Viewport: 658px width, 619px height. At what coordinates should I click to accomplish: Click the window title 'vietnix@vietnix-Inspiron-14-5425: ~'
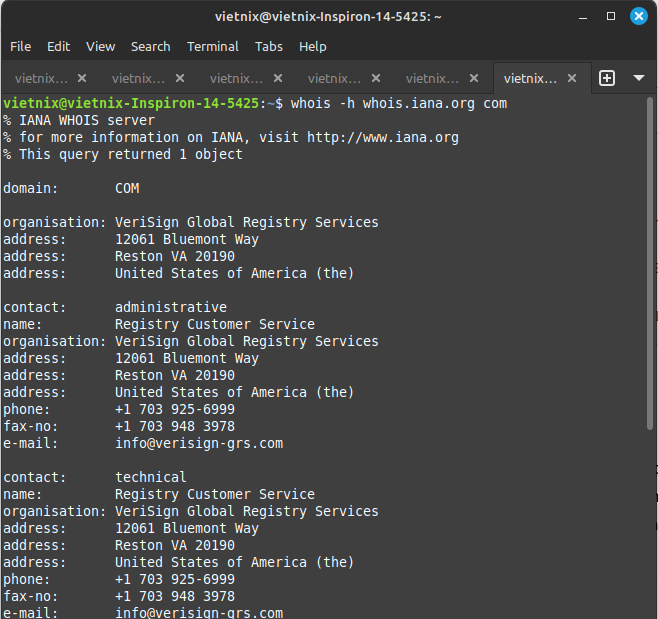tap(328, 17)
